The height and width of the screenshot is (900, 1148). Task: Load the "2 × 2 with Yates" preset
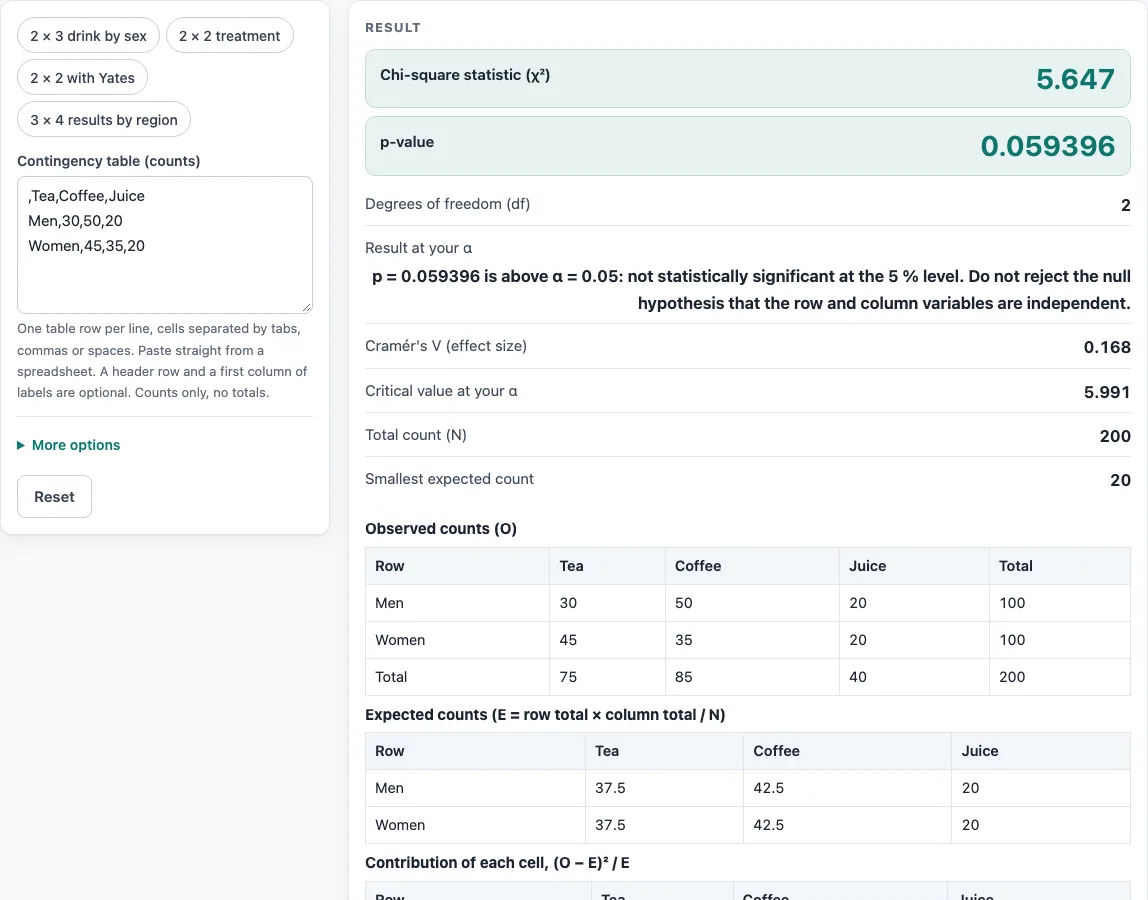coord(83,78)
